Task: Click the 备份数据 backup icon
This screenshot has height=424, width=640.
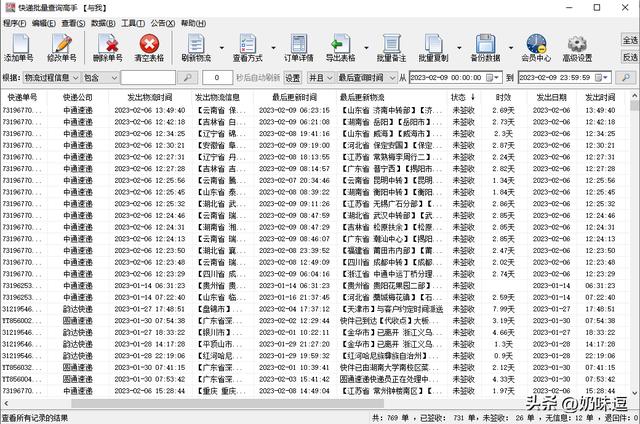Action: pyautogui.click(x=485, y=48)
